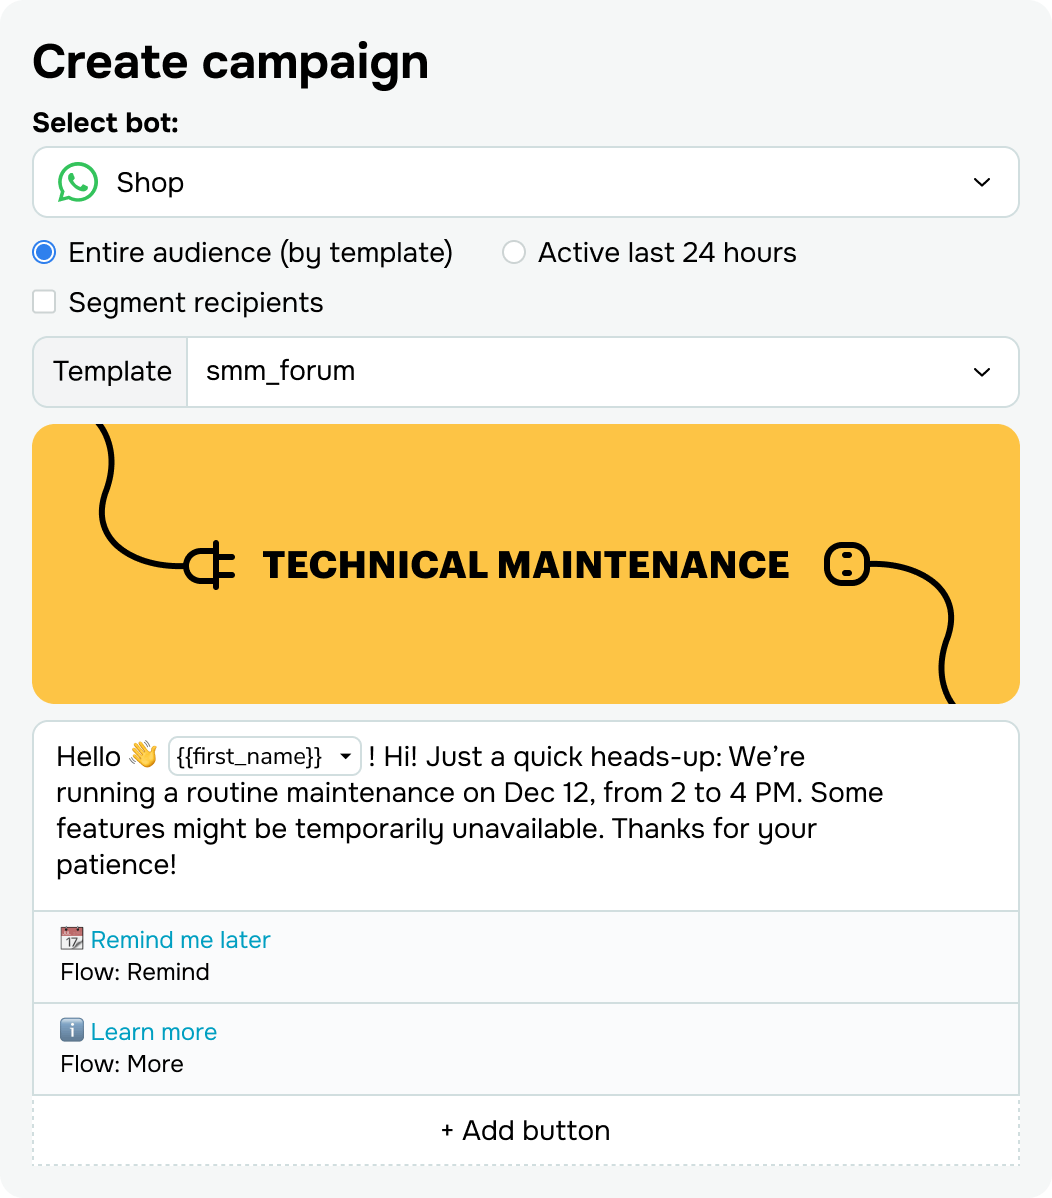Click the WhatsApp icon beside Shop

click(77, 182)
